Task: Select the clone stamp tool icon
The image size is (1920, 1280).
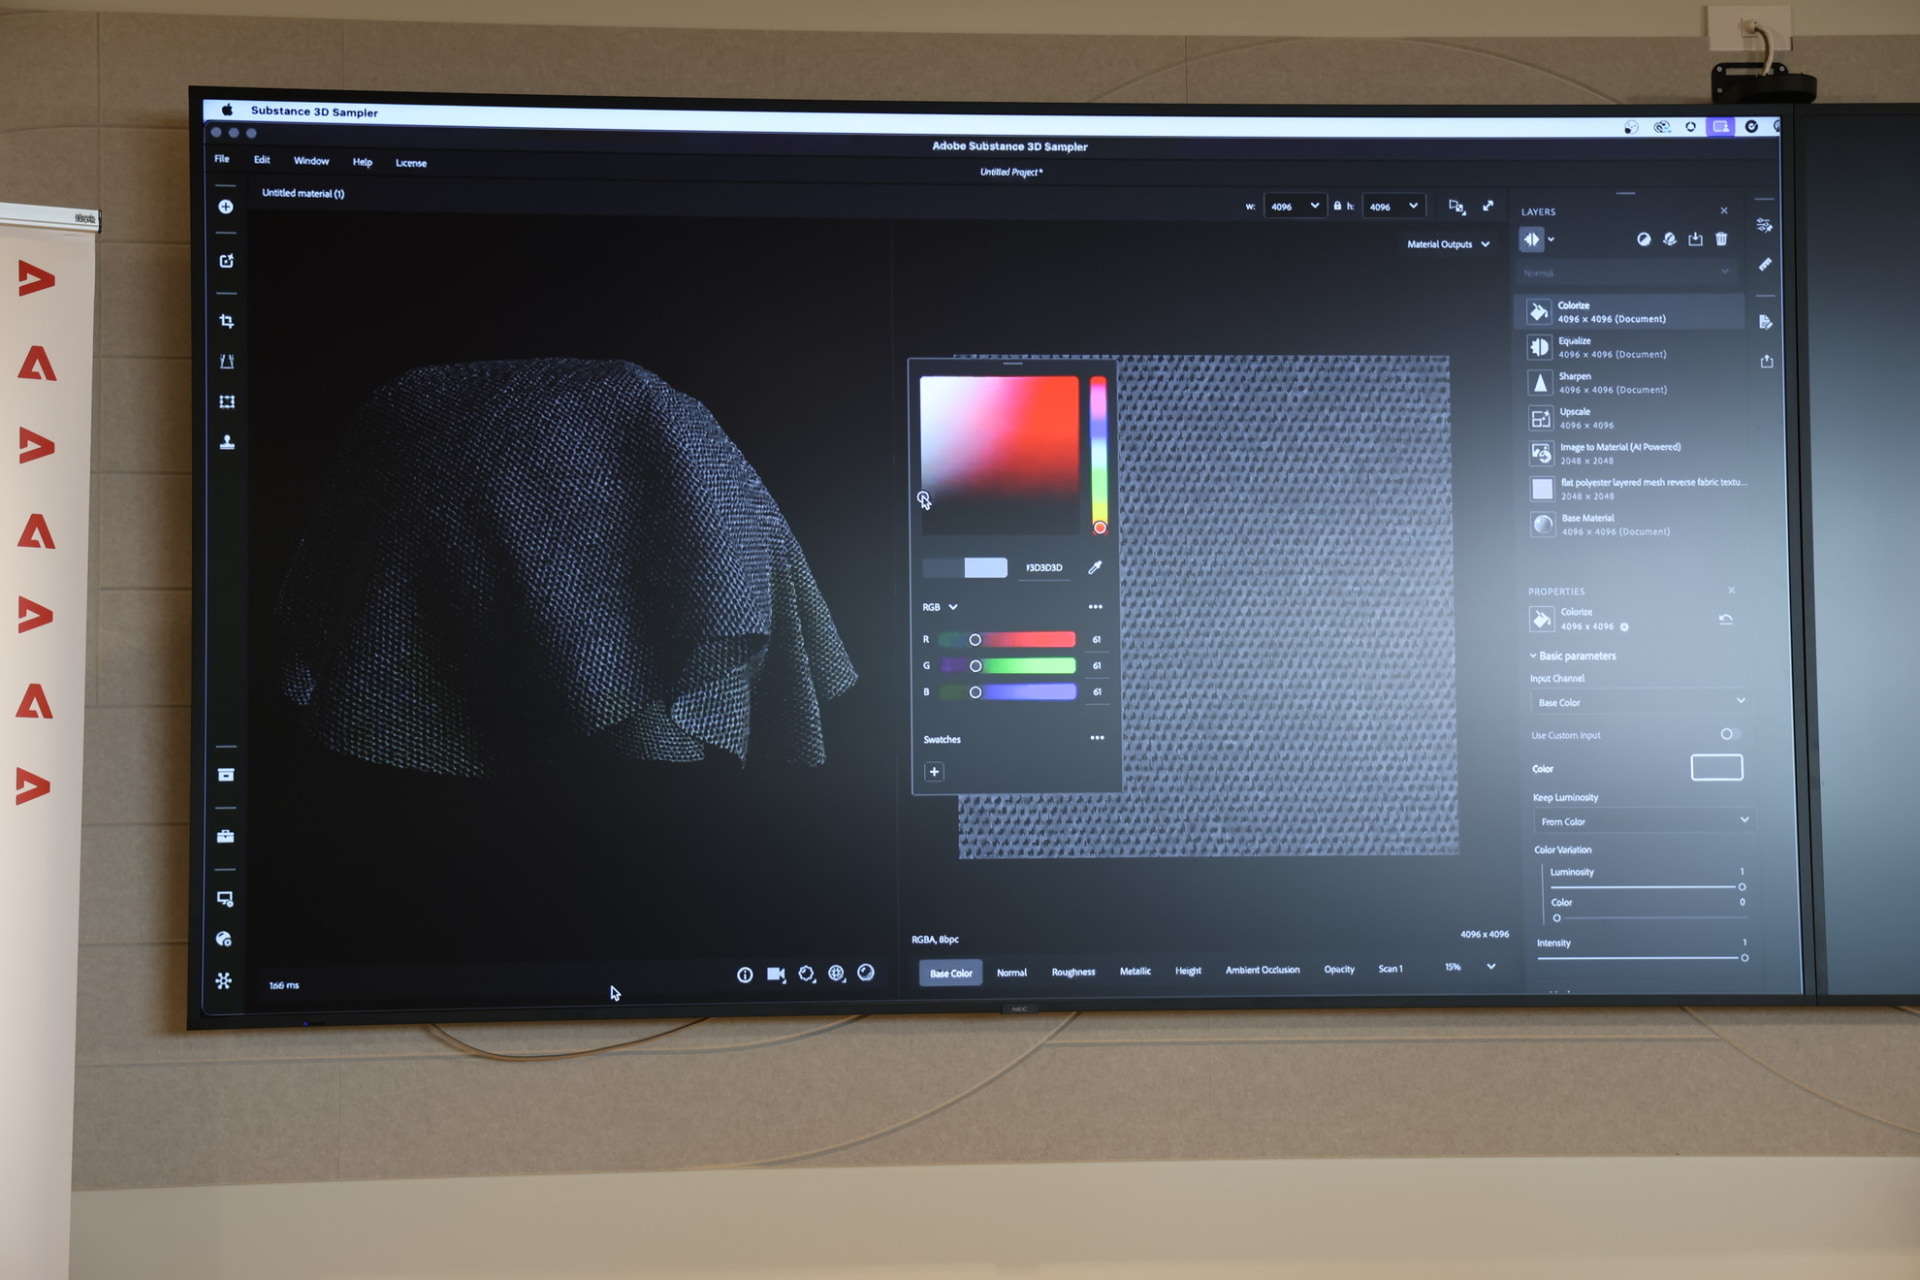Action: pyautogui.click(x=227, y=442)
